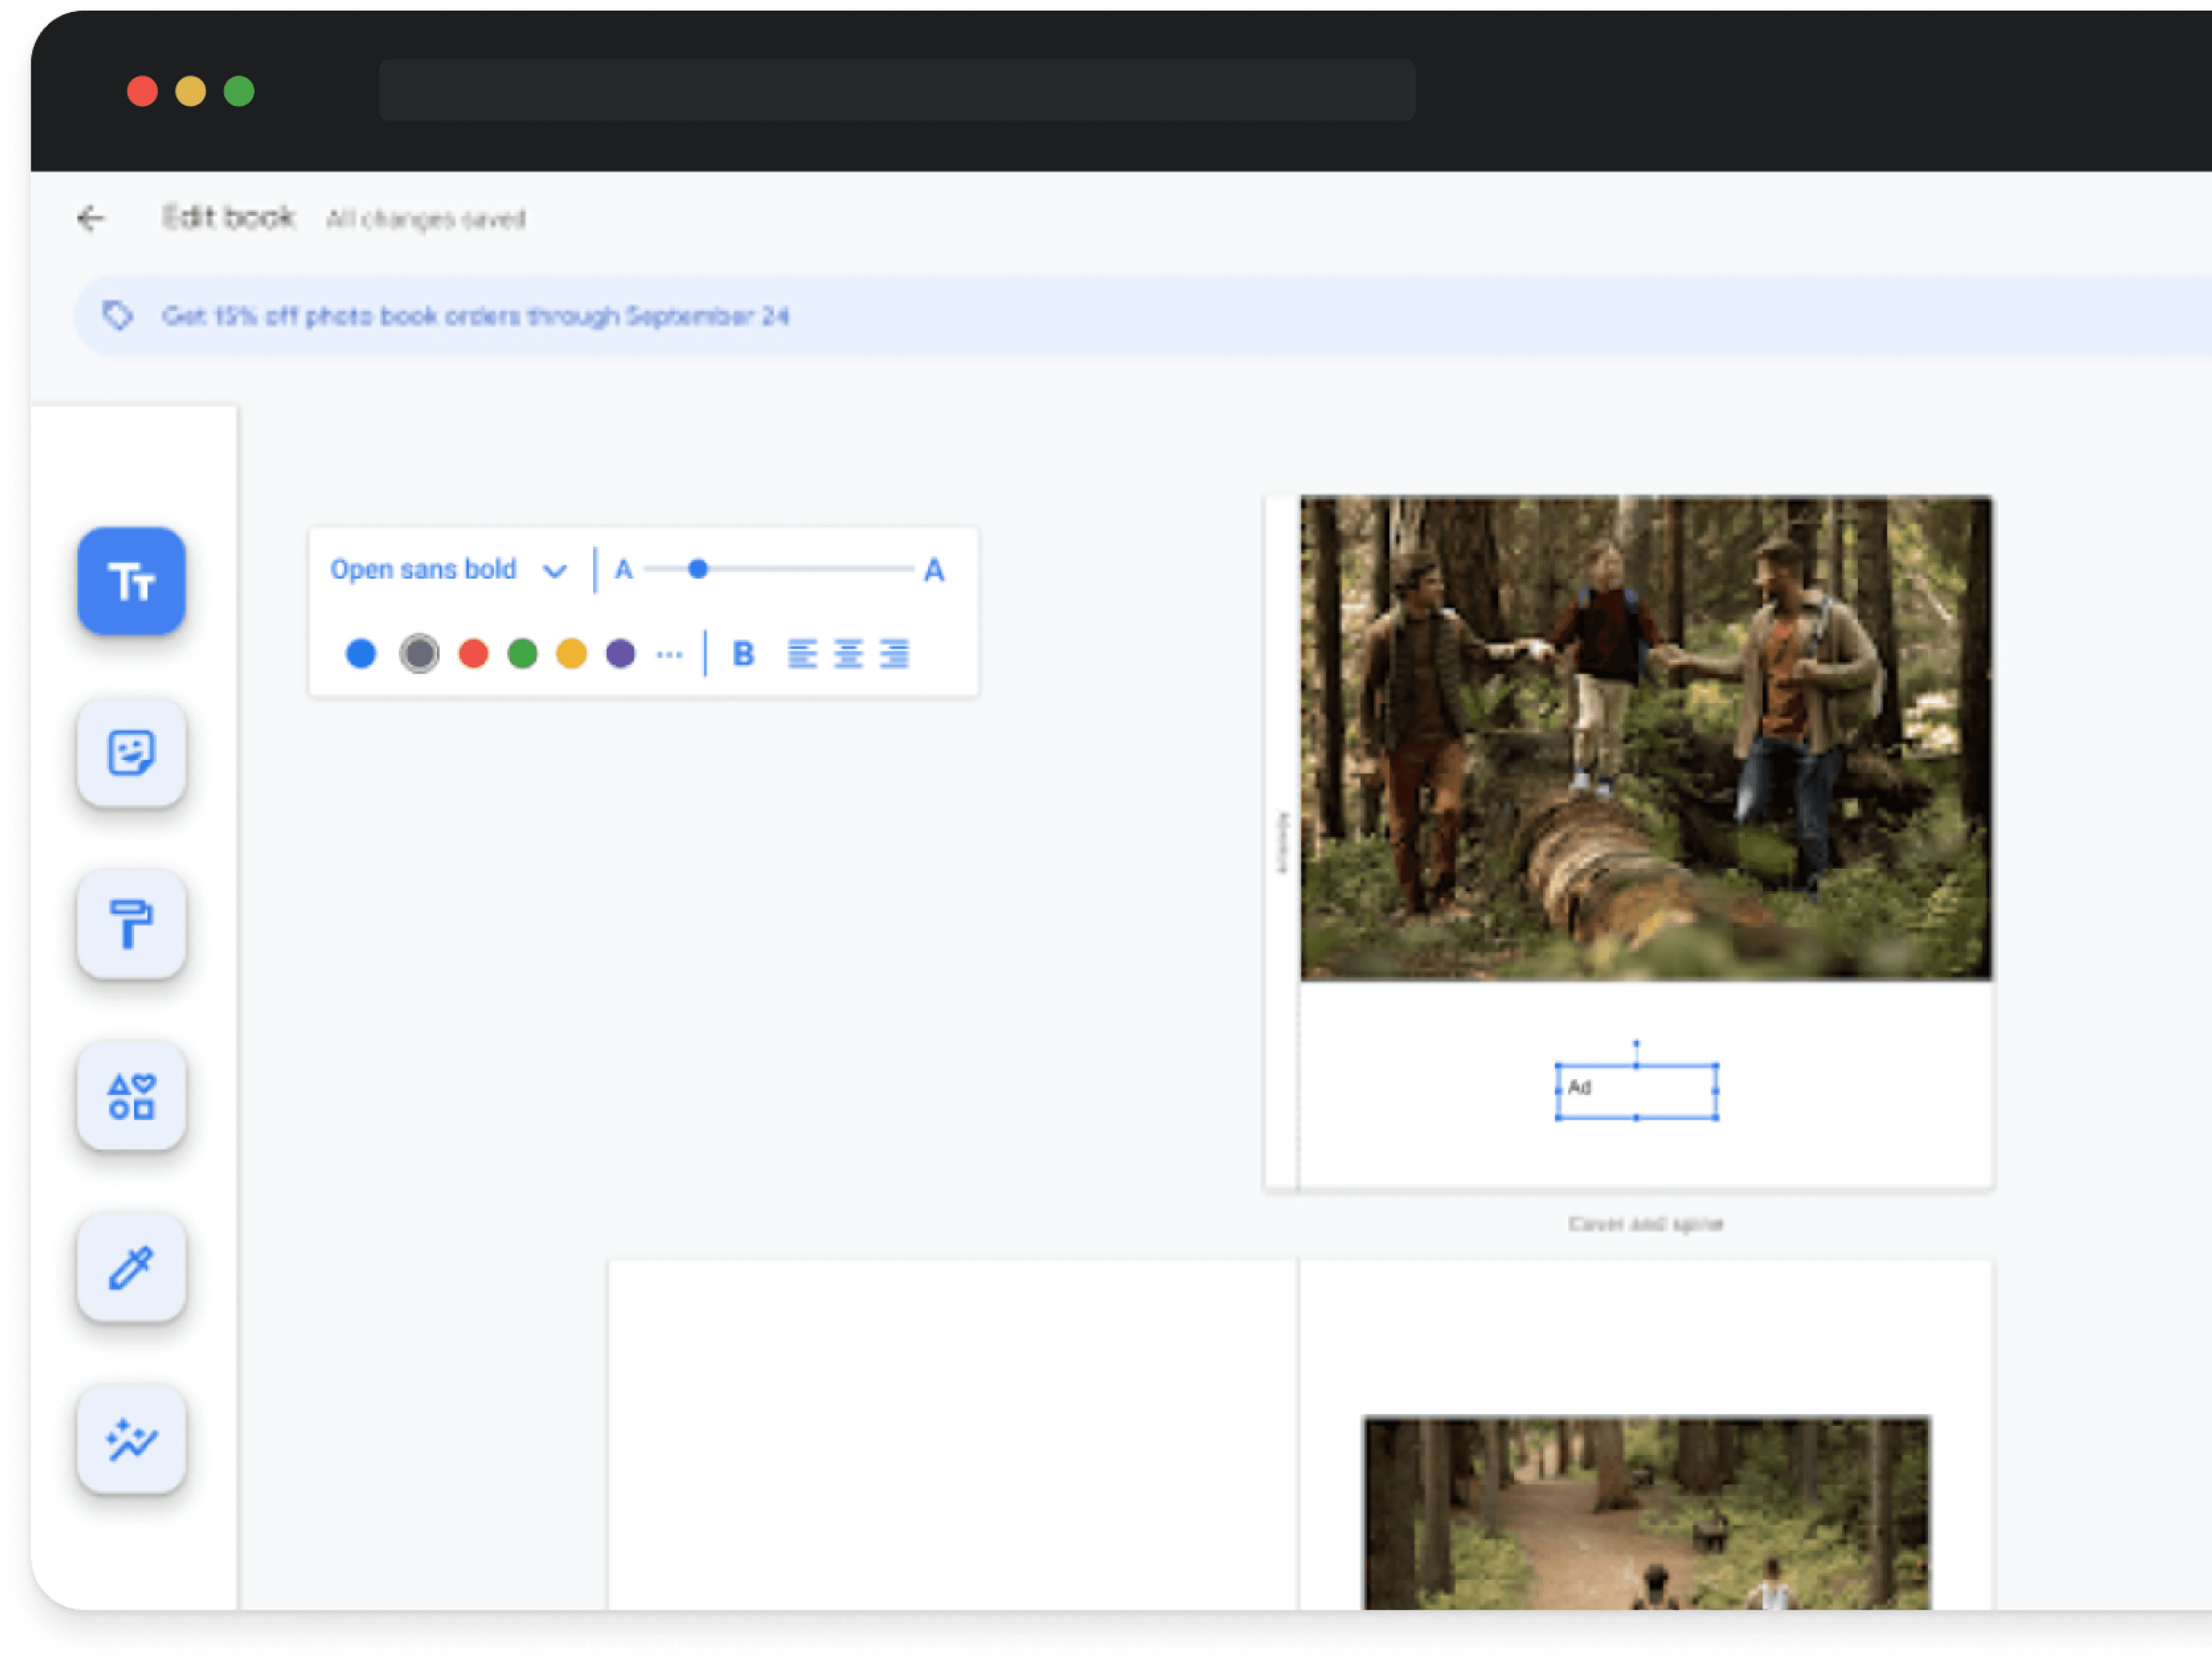2212x1663 pixels.
Task: Click the 15% off photo book banner
Action: pos(476,316)
